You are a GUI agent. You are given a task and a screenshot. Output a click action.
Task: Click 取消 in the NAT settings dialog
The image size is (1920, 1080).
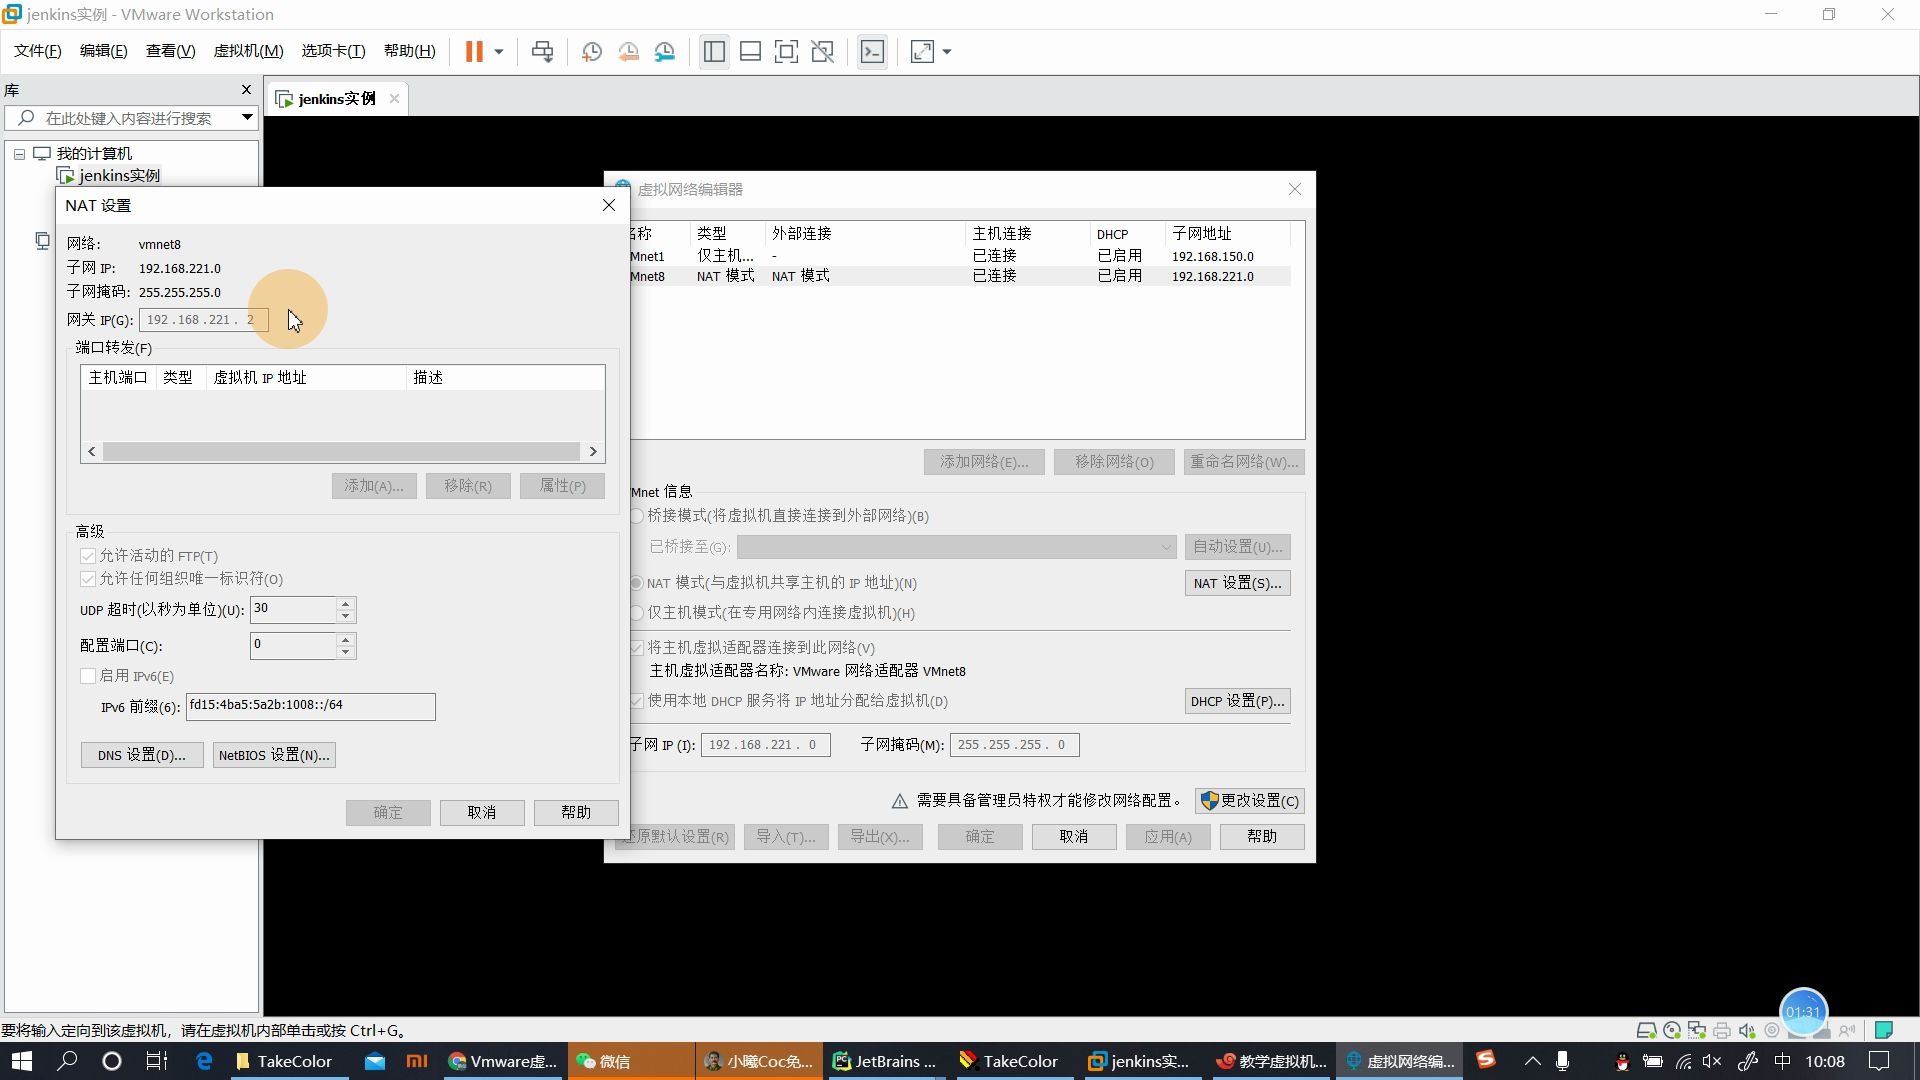point(482,812)
